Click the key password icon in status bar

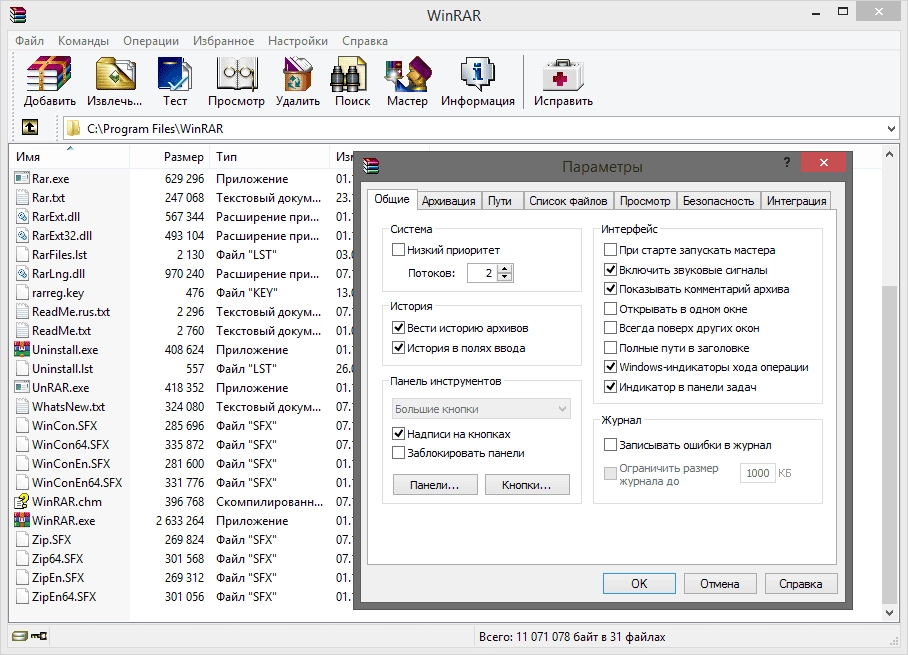coord(39,636)
